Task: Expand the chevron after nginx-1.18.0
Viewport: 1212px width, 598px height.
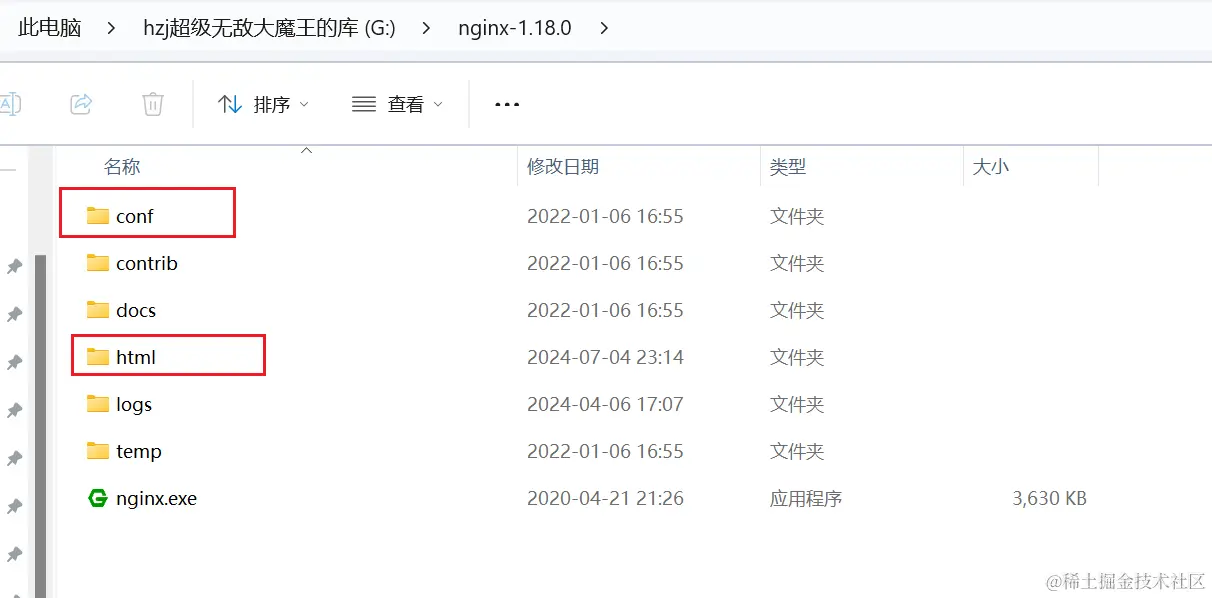Action: [x=603, y=28]
